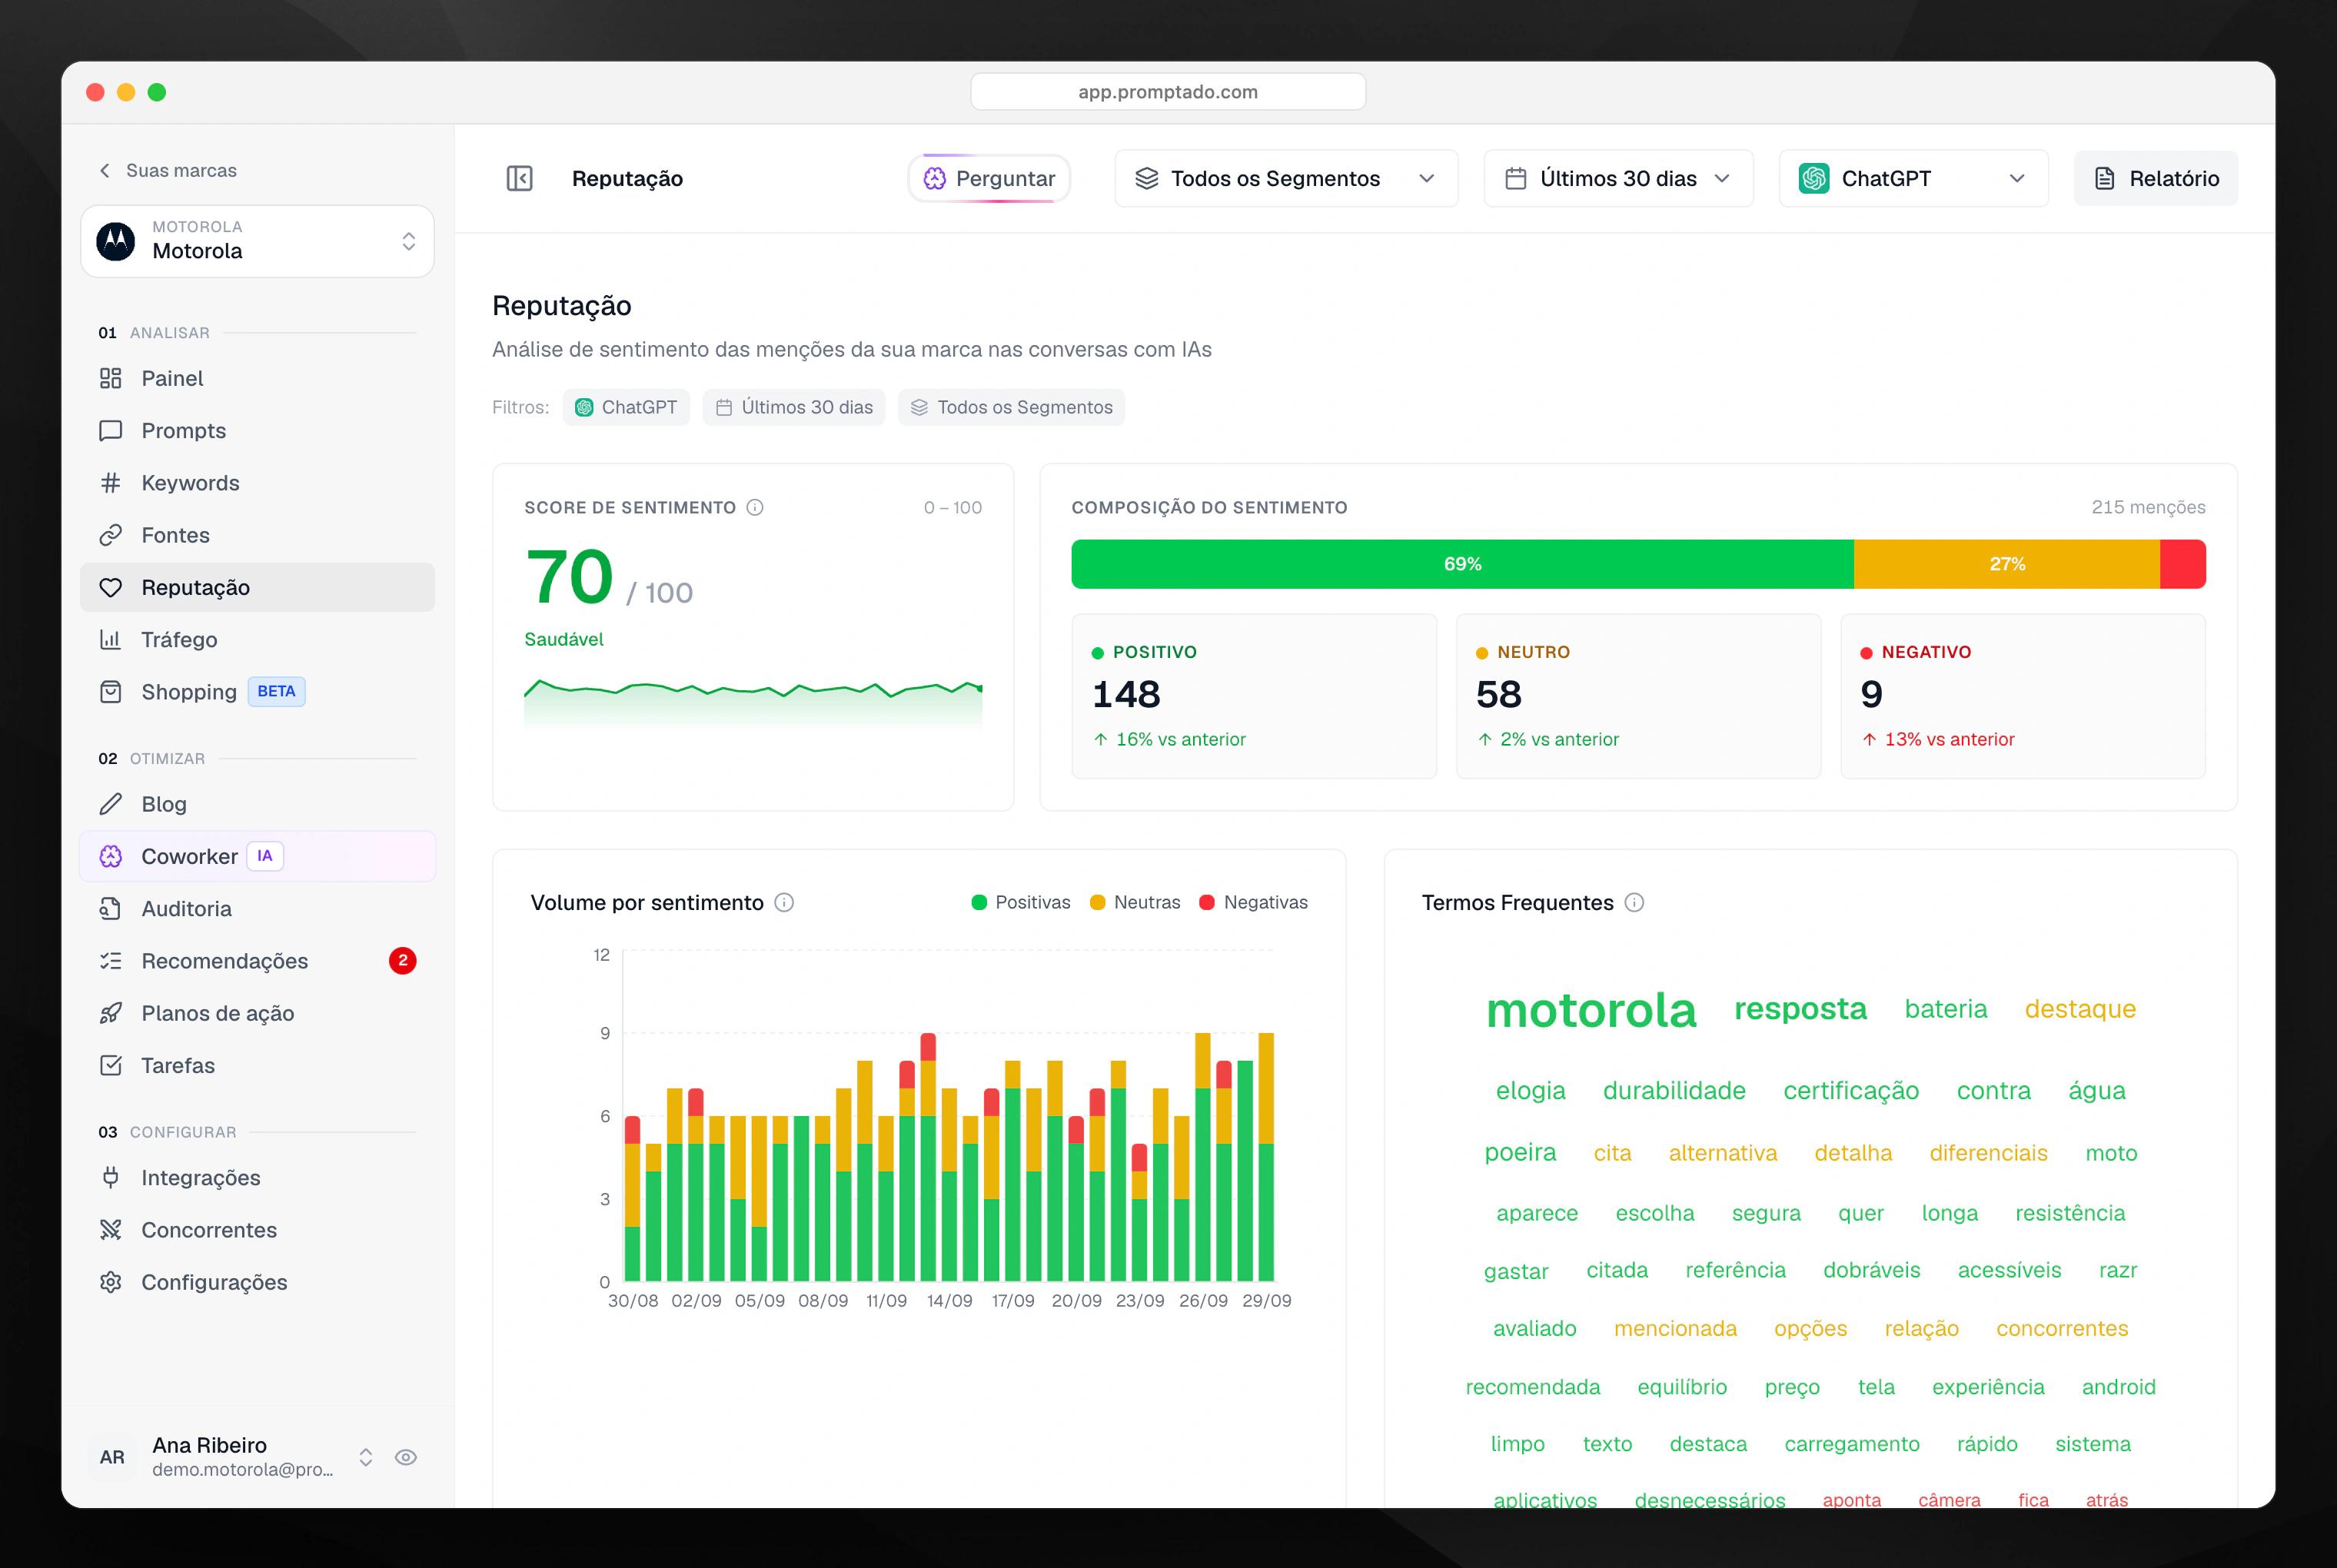Click info icon beside Termos Frequentes

click(x=1634, y=902)
